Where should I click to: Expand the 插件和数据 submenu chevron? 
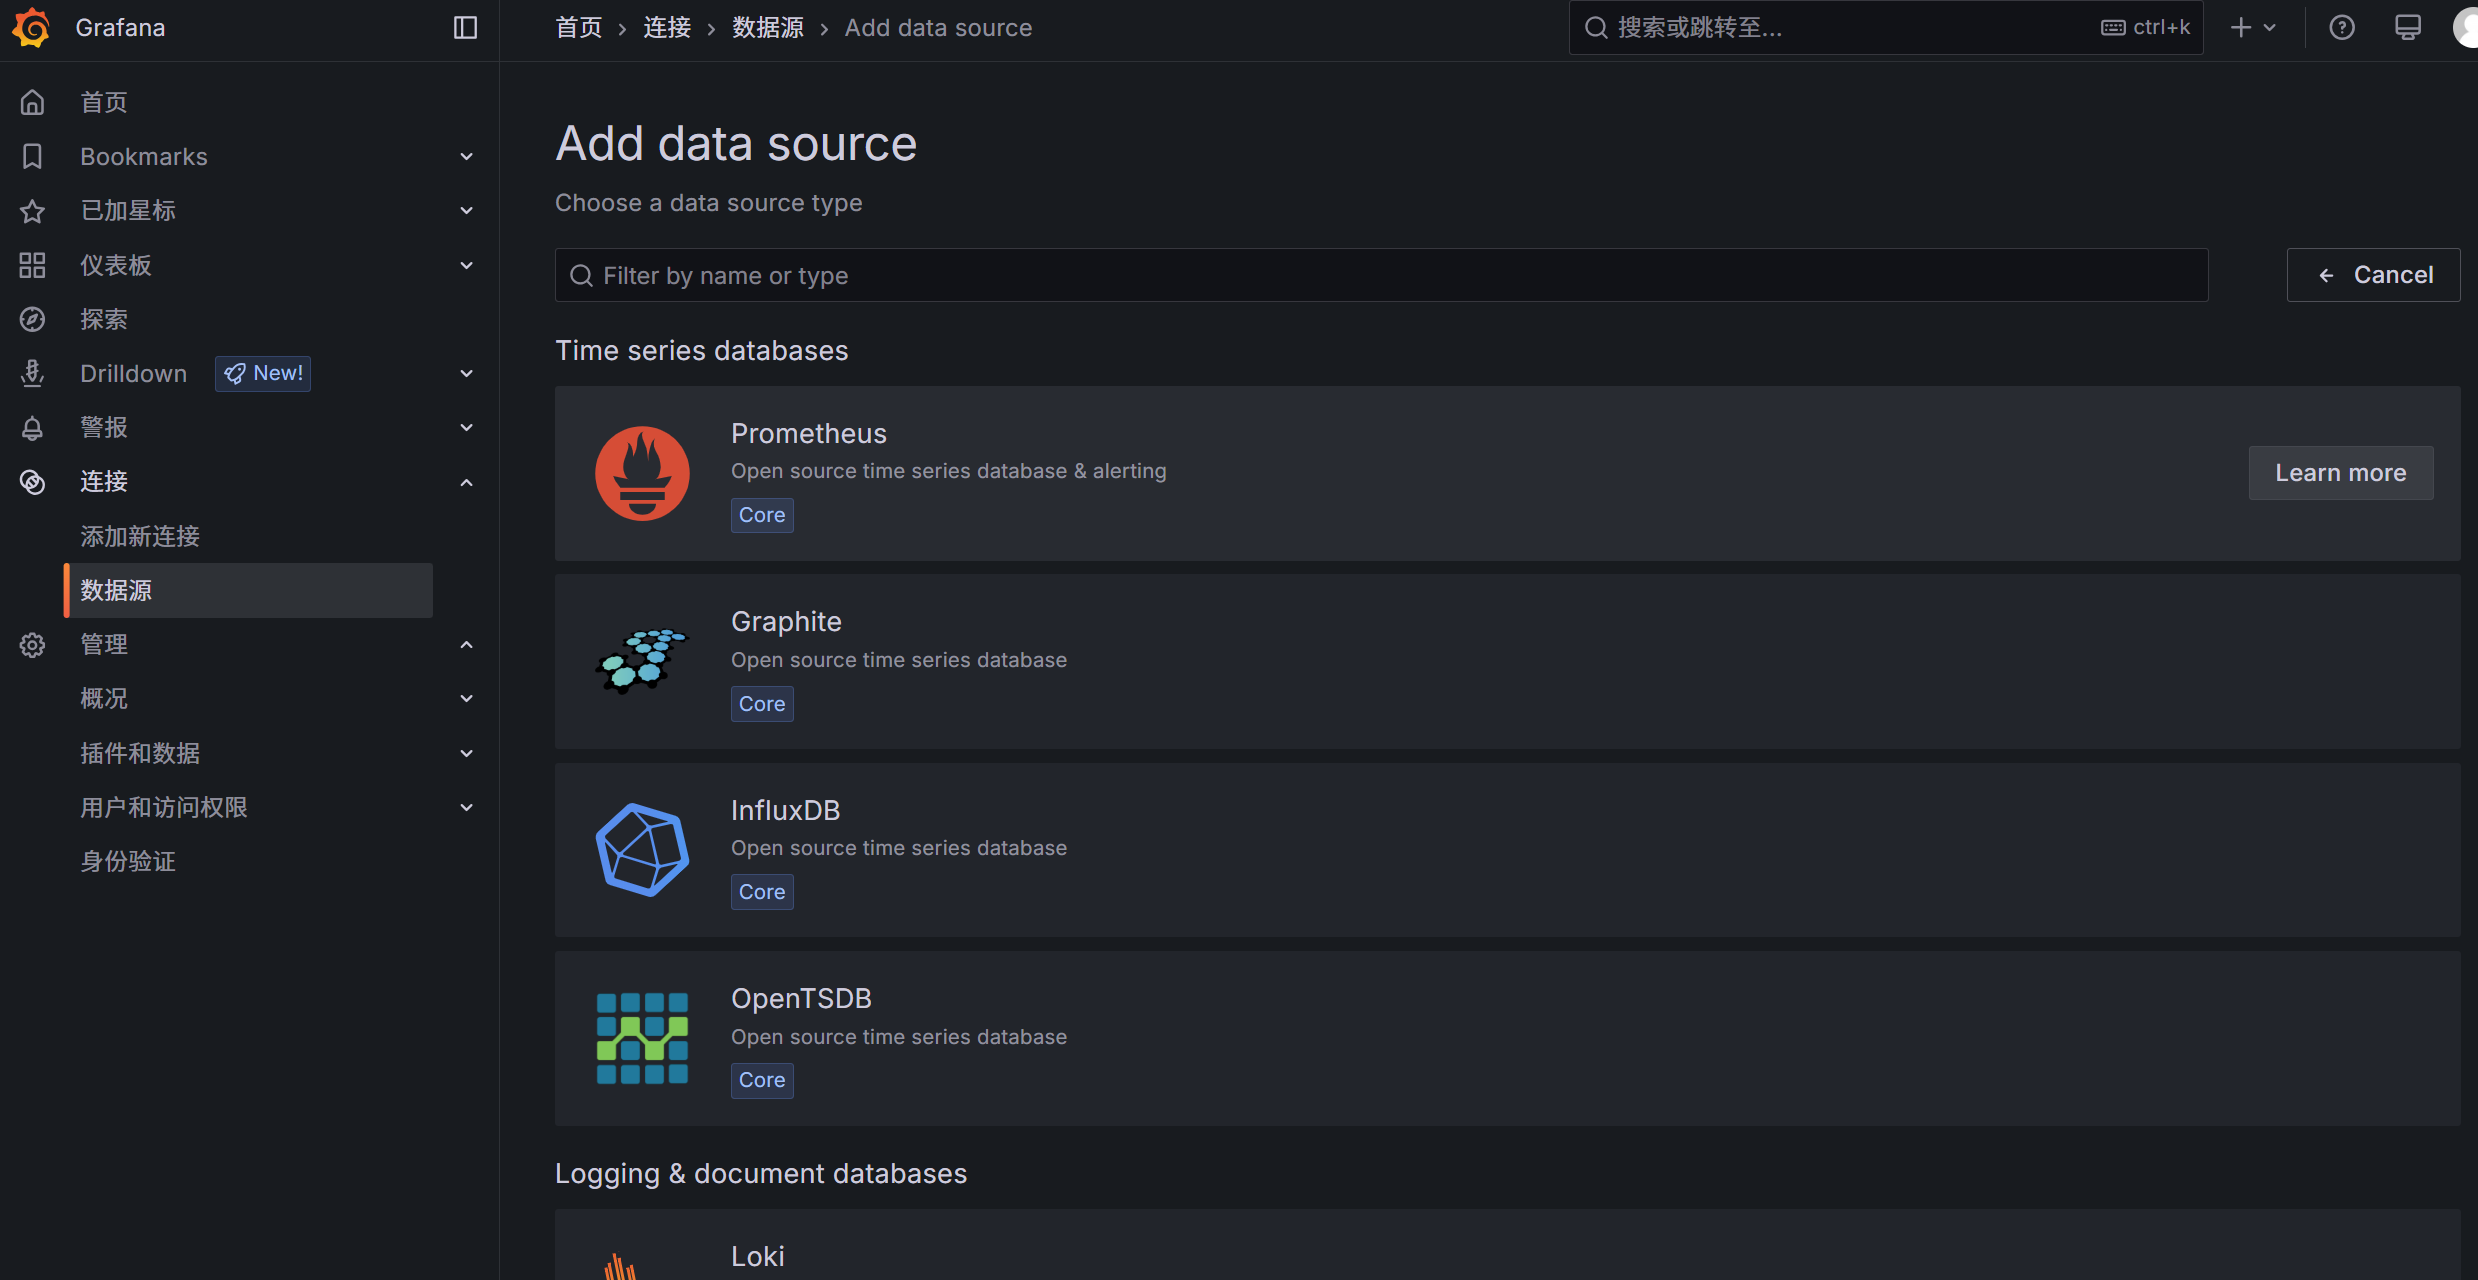coord(466,753)
